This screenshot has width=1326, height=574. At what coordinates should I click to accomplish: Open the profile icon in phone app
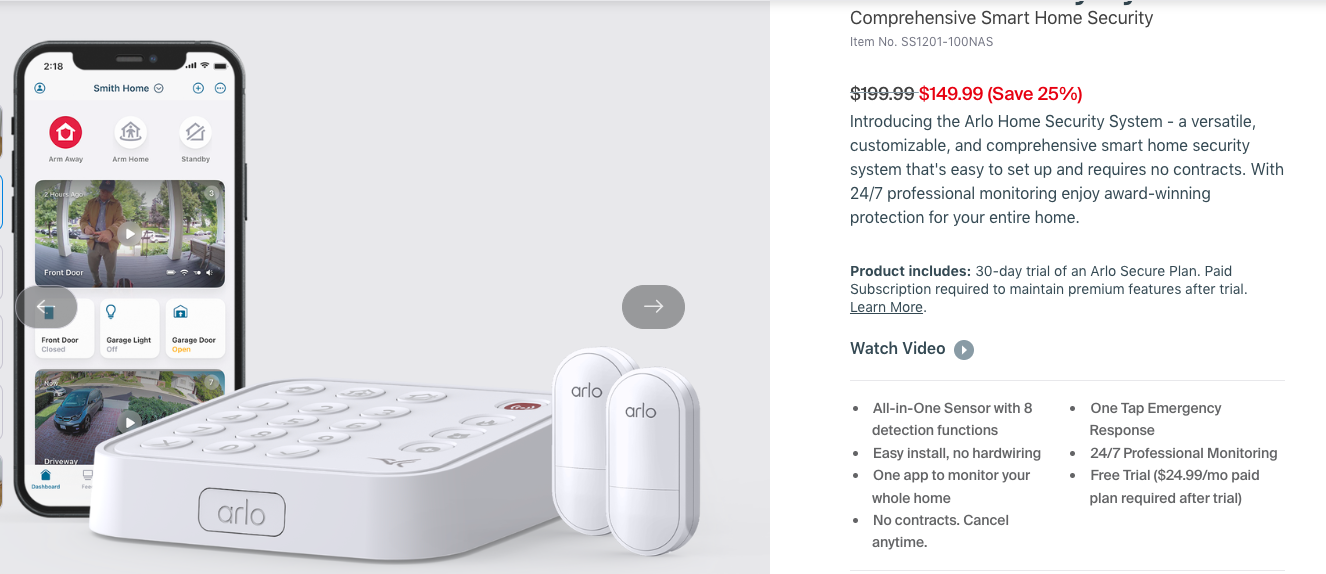coord(40,88)
